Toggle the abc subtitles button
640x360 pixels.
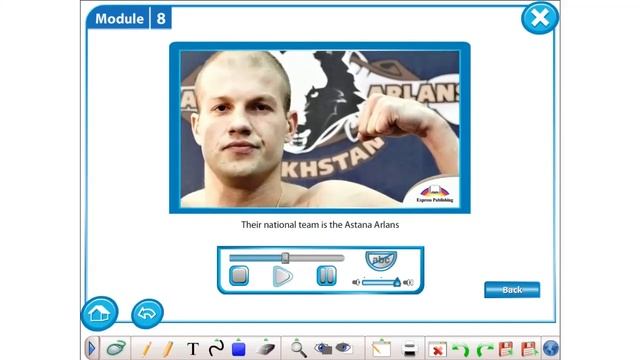(x=381, y=260)
